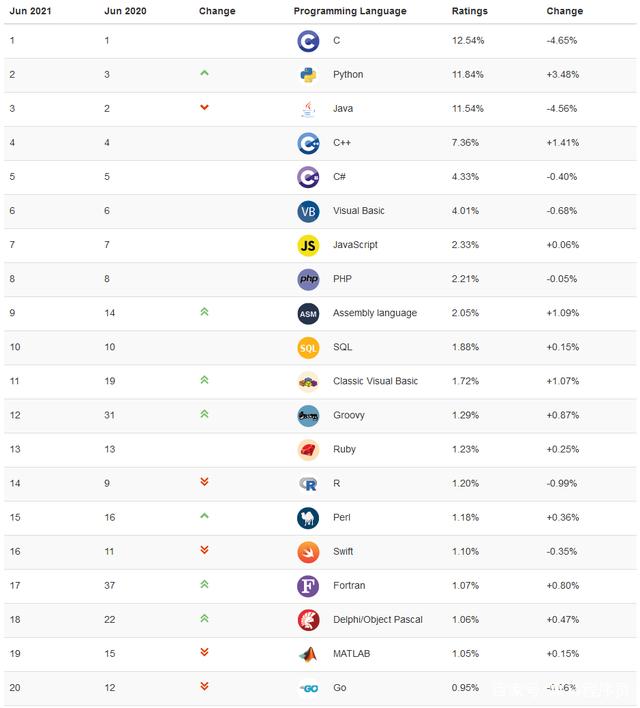The width and height of the screenshot is (640, 708).
Task: Click the MATLAB logo icon
Action: (308, 653)
